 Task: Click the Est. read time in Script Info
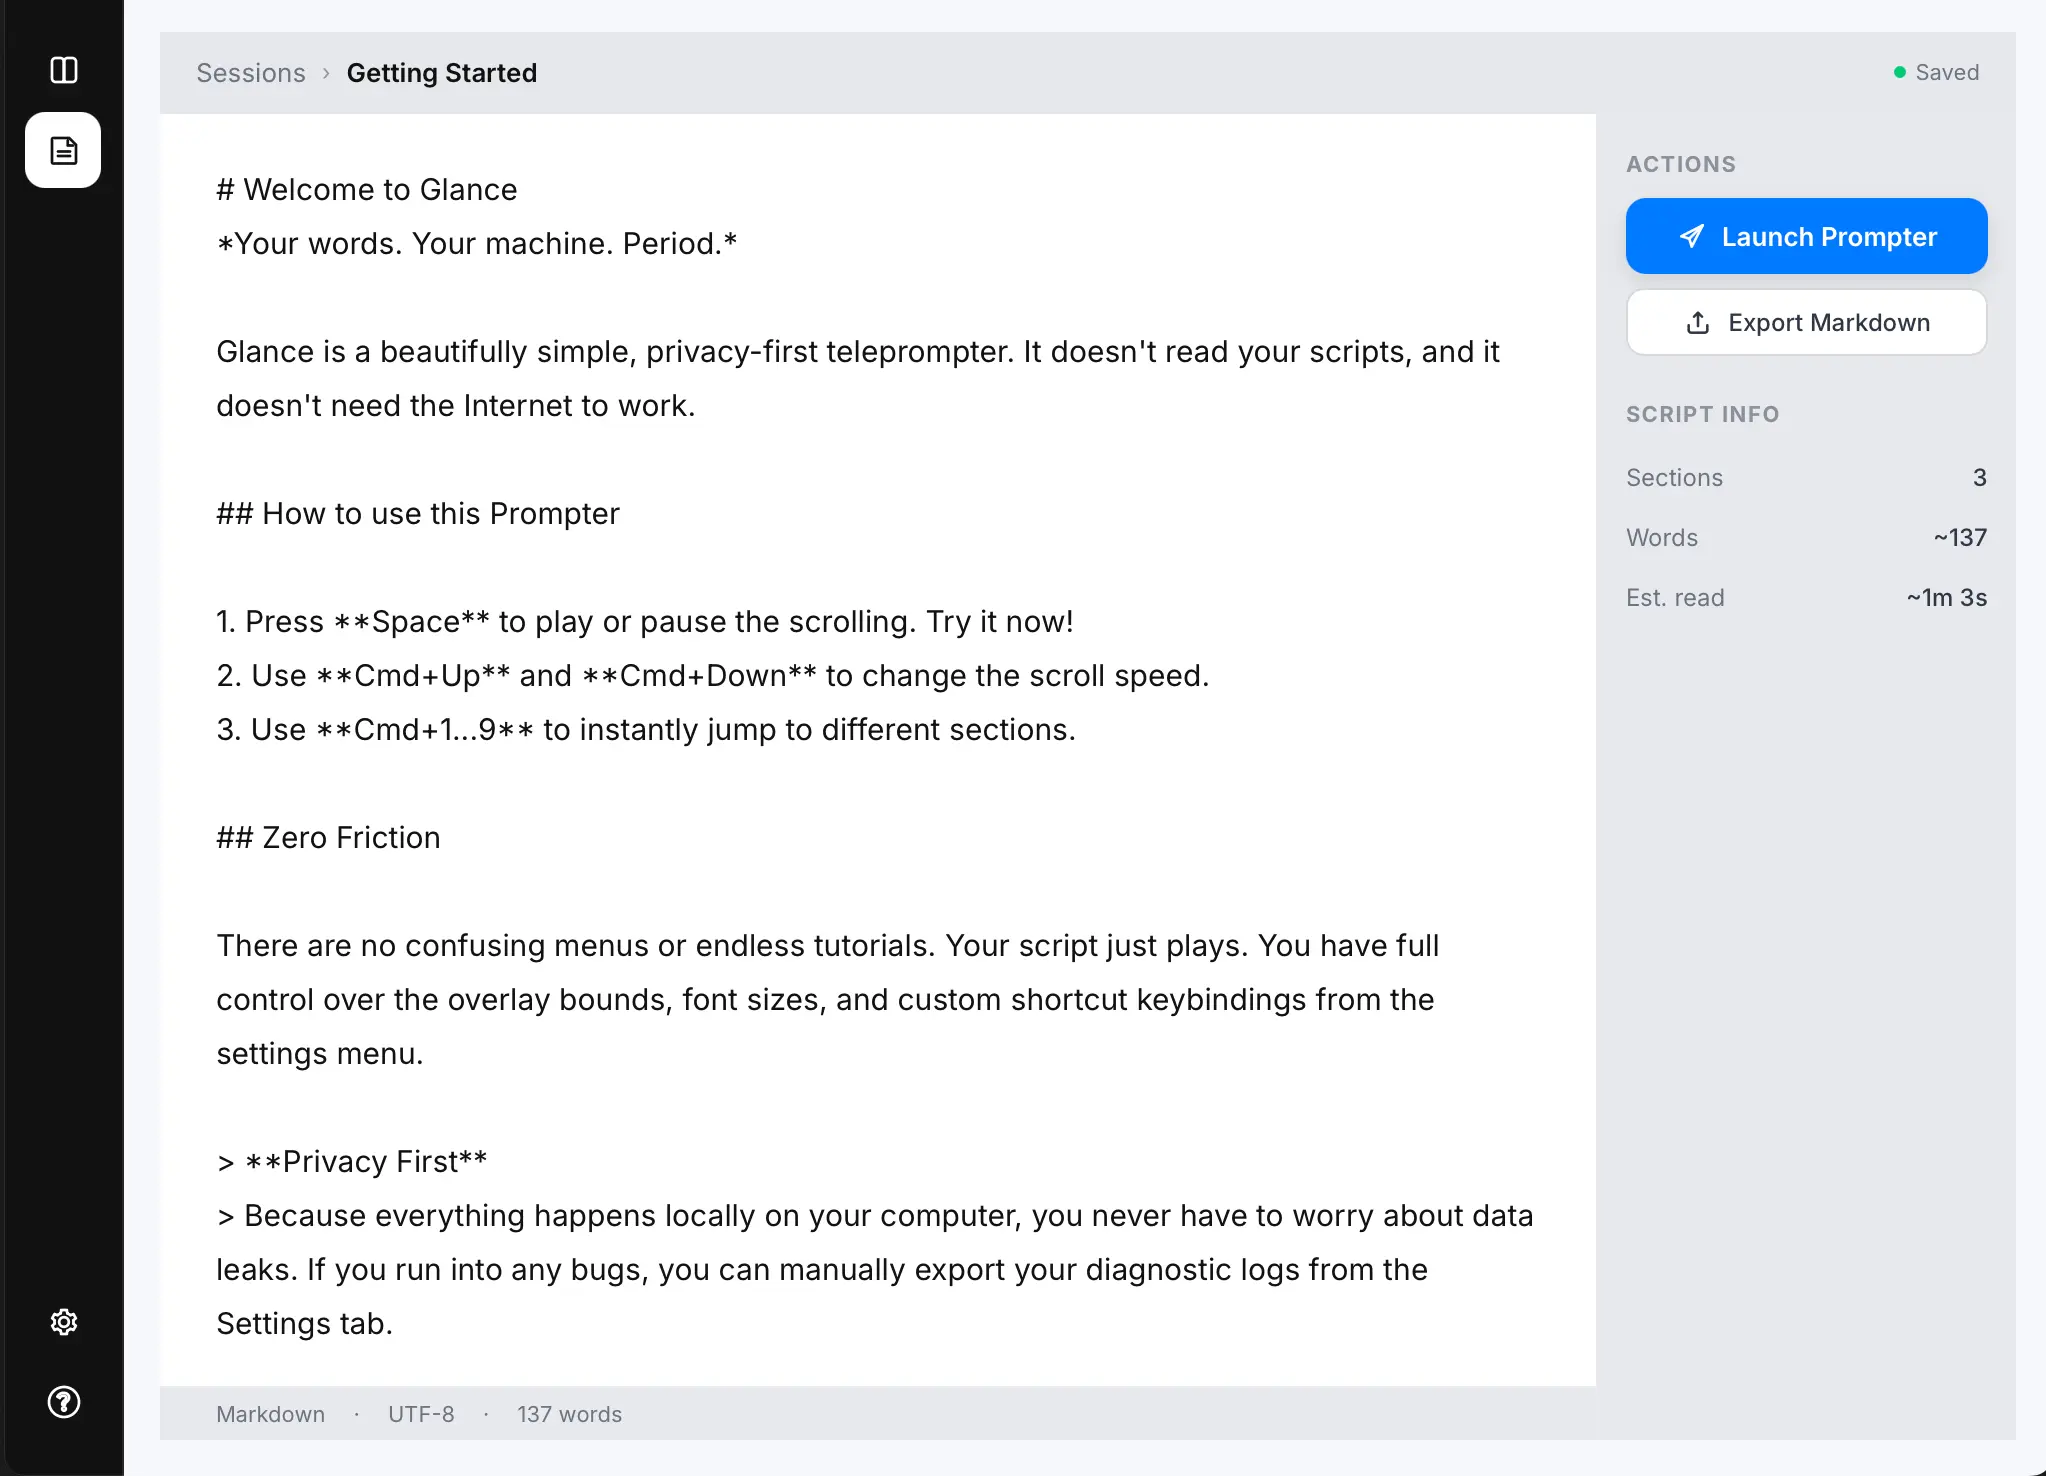coord(1675,597)
